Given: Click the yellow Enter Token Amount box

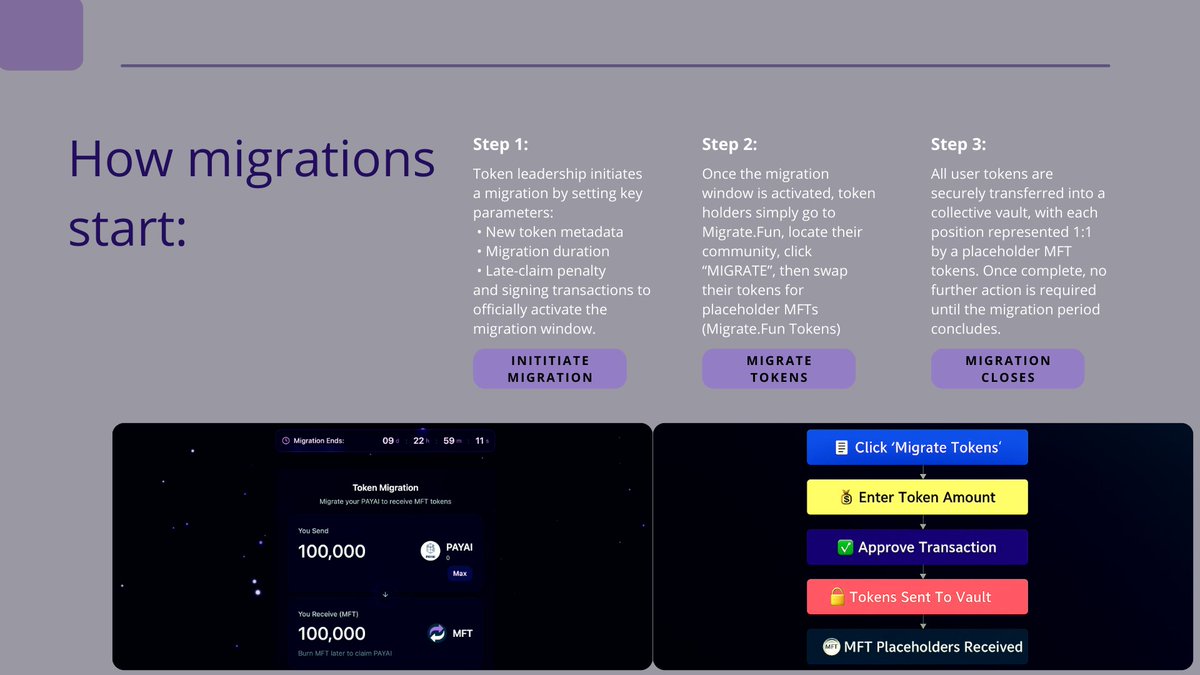Looking at the screenshot, I should point(917,497).
